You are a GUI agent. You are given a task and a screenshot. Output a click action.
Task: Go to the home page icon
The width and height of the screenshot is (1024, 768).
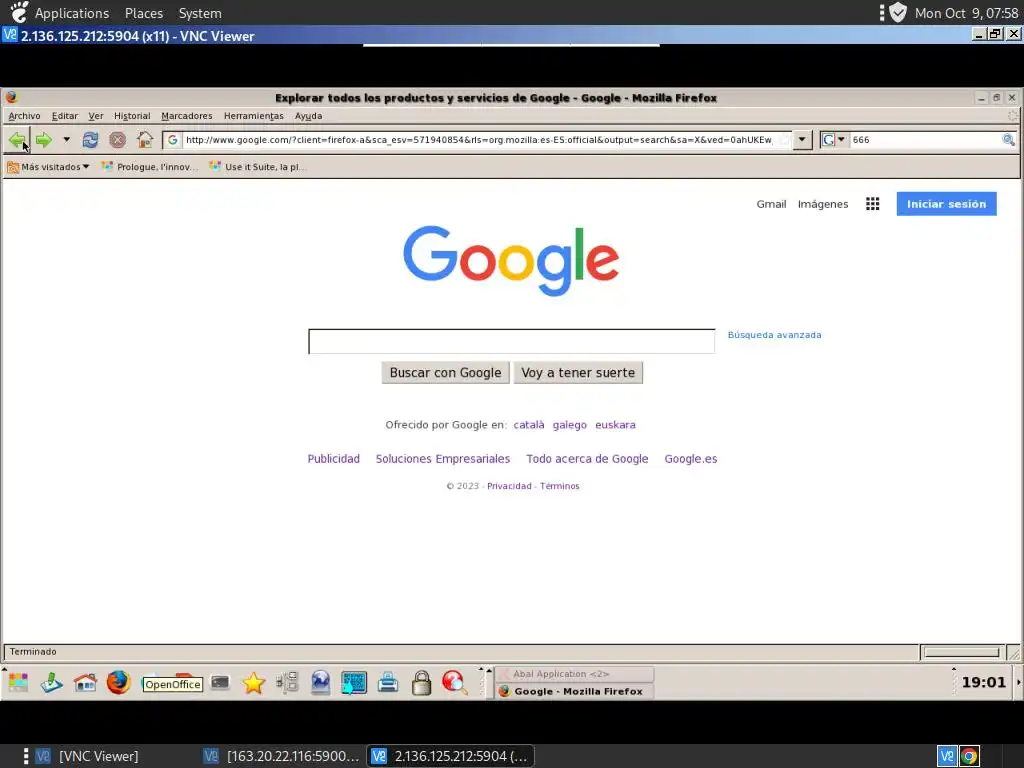pyautogui.click(x=145, y=140)
